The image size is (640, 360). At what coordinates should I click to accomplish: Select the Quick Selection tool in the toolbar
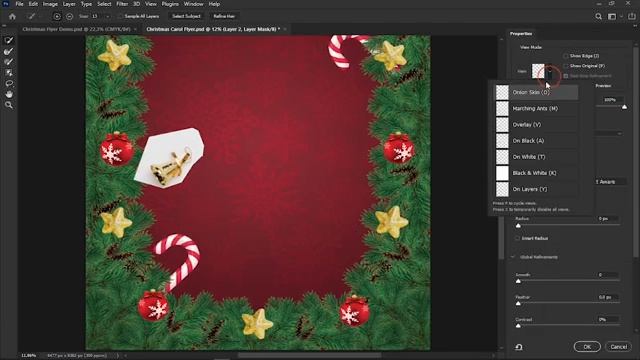point(9,40)
